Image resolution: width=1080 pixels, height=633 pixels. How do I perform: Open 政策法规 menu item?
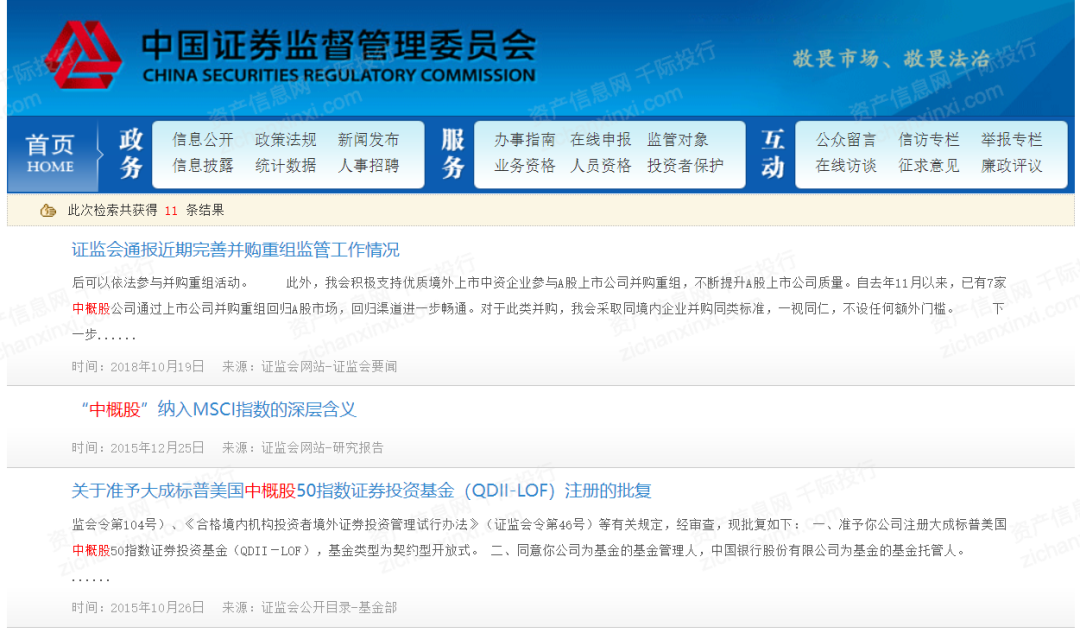point(285,140)
